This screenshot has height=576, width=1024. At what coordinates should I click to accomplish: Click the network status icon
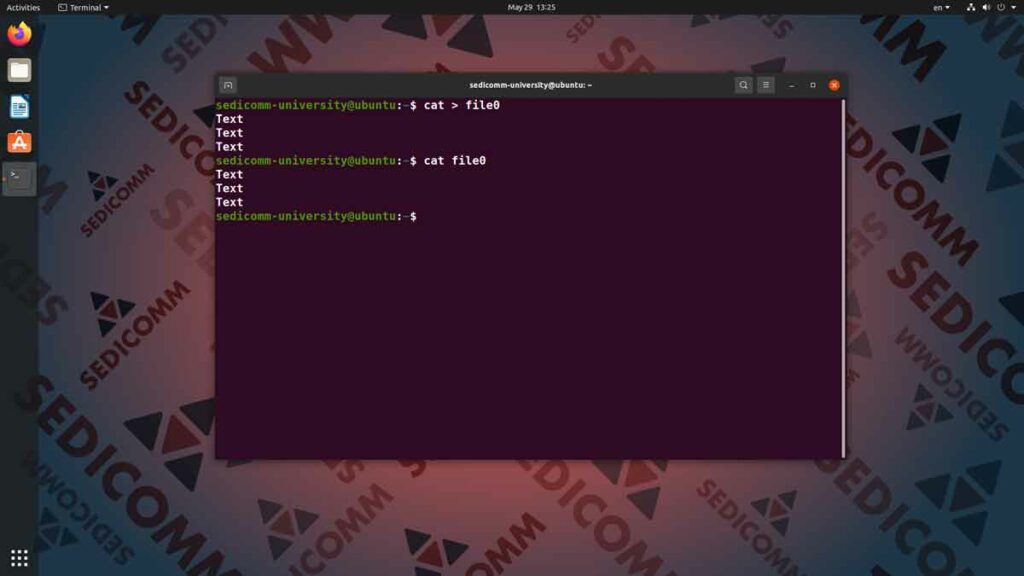[x=971, y=7]
